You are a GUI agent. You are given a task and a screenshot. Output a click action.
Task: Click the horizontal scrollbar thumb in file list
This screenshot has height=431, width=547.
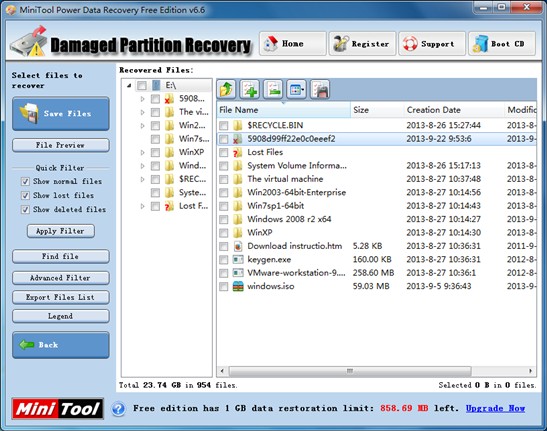(350, 371)
